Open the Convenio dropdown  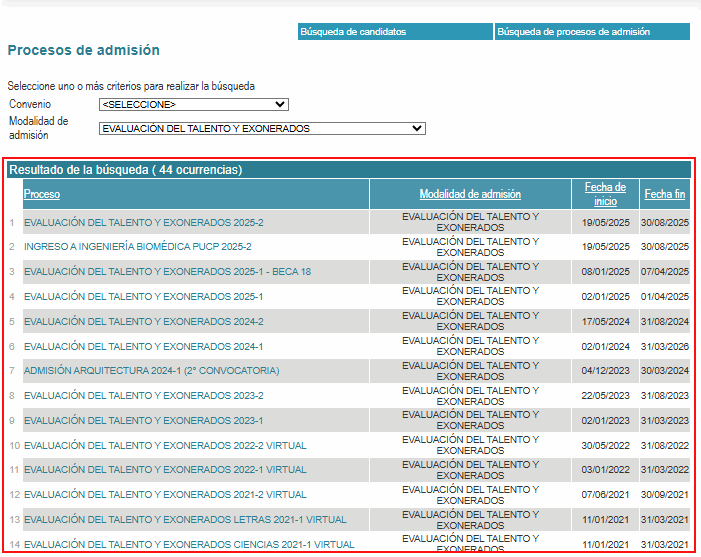click(x=193, y=104)
